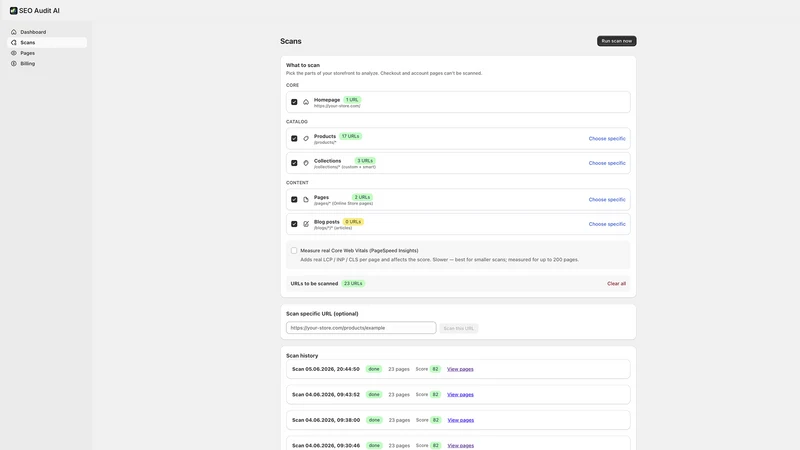The image size is (800, 450).
Task: Click the Run scan now button
Action: 616,41
